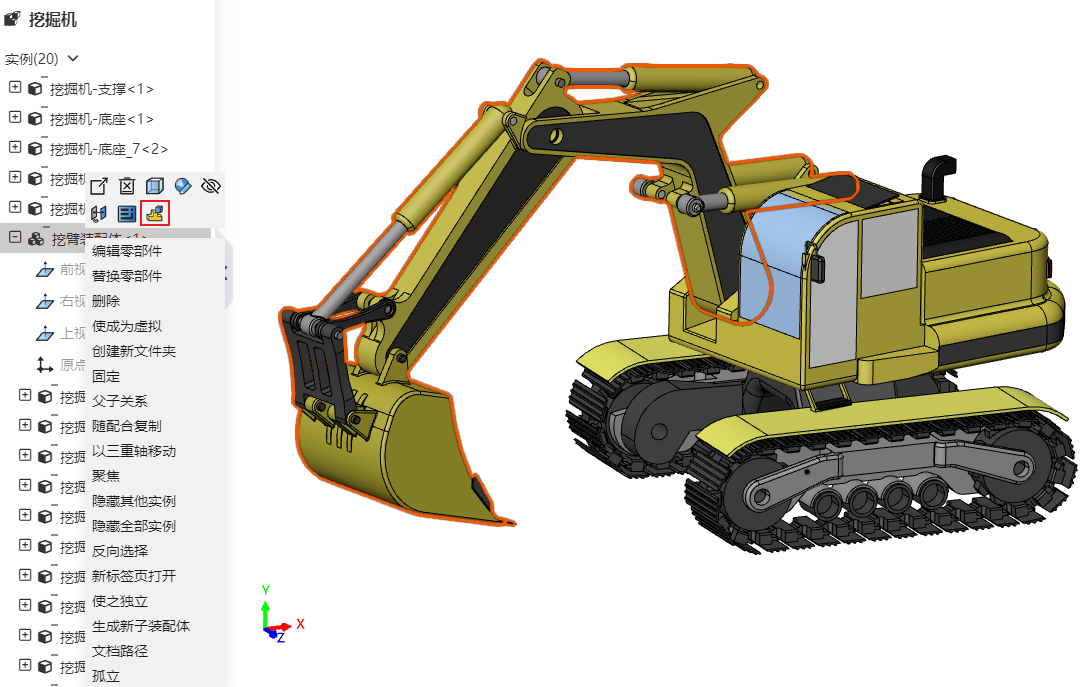1089x687 pixels.
Task: Click the 挖掘机 assembly icon in panel header
Action: (x=12, y=19)
